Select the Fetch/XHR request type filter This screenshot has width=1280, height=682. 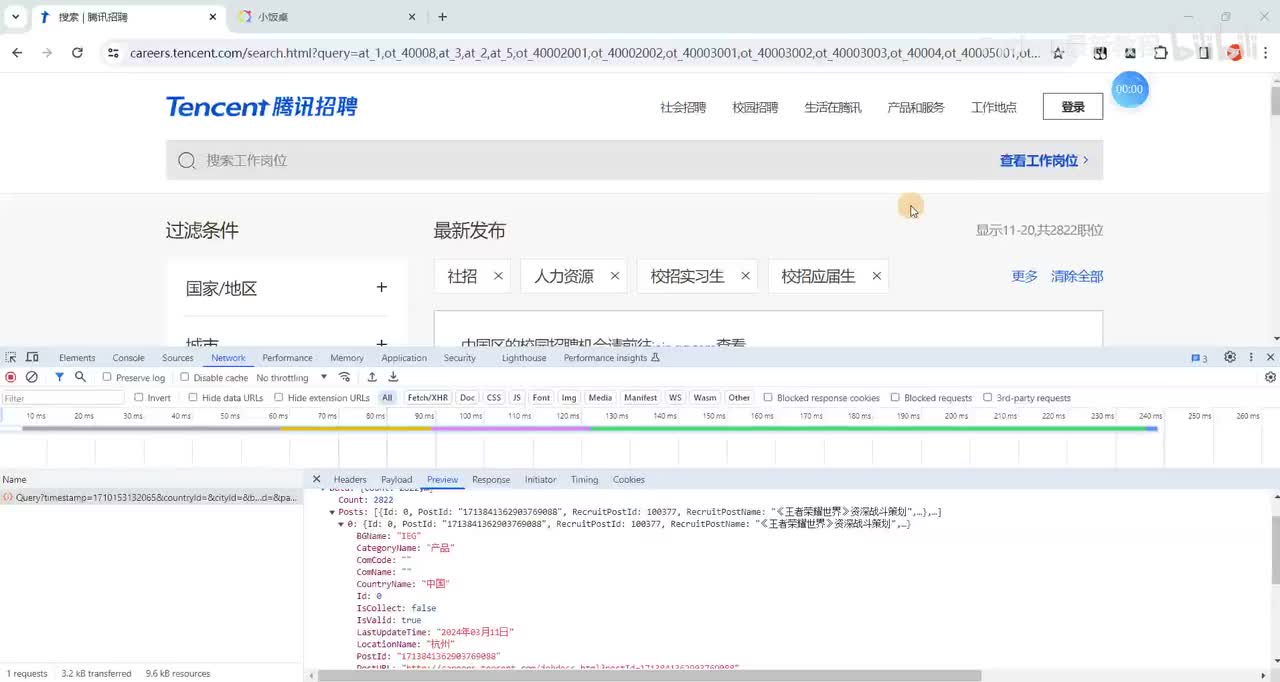[x=427, y=397]
